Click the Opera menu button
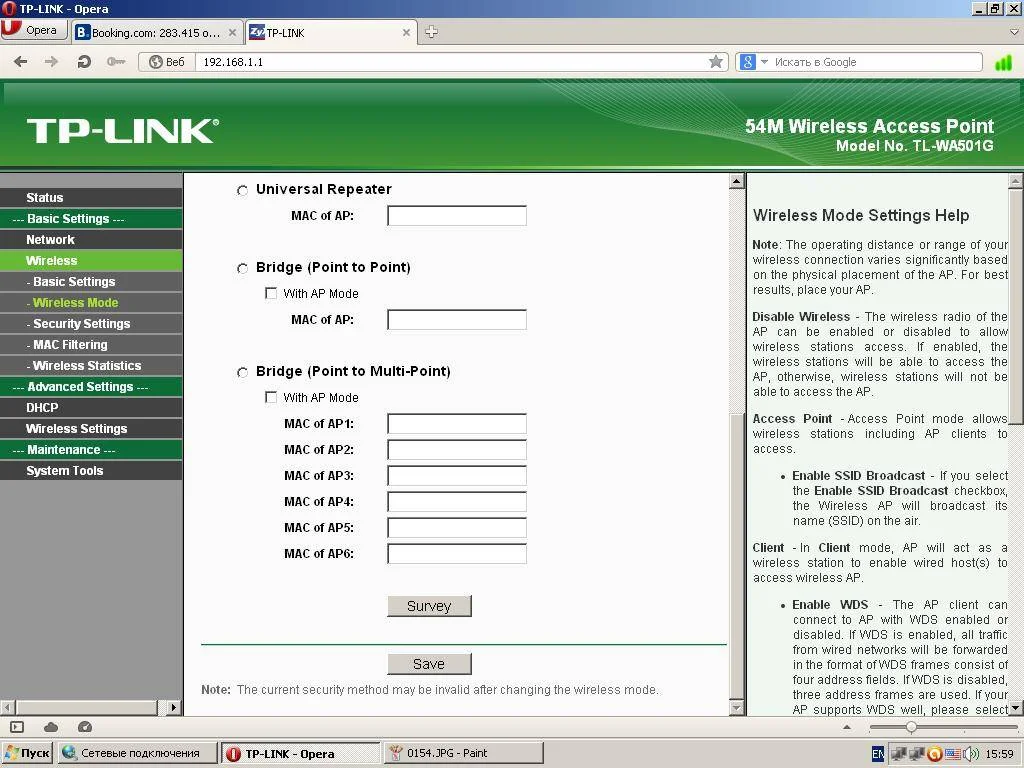 pyautogui.click(x=34, y=30)
